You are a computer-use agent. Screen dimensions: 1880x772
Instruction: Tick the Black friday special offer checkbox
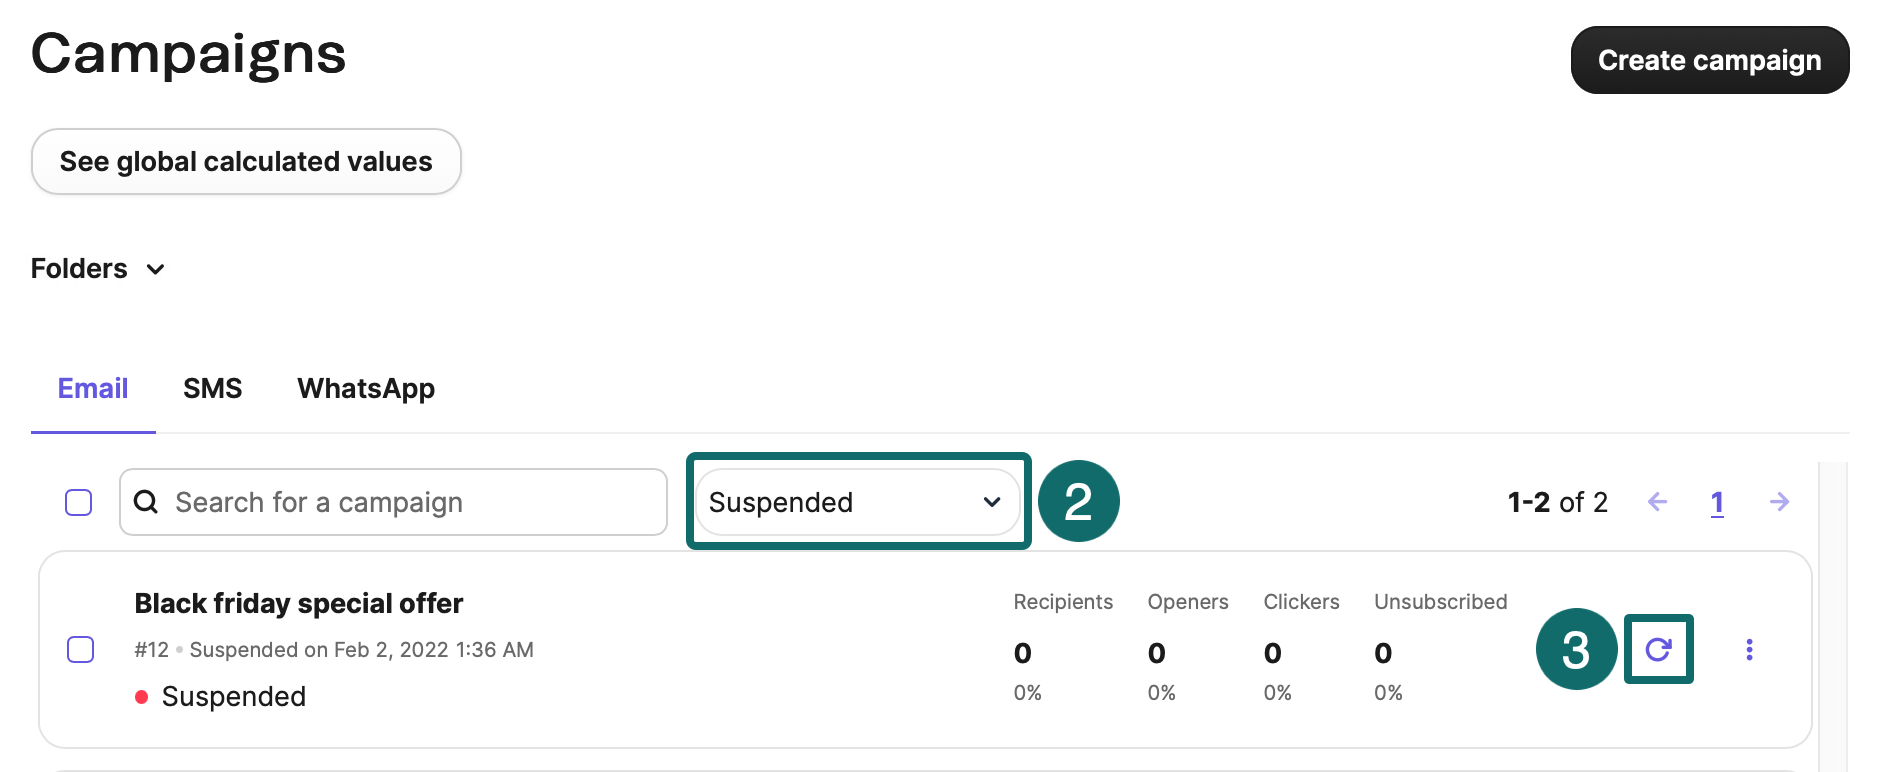click(80, 649)
